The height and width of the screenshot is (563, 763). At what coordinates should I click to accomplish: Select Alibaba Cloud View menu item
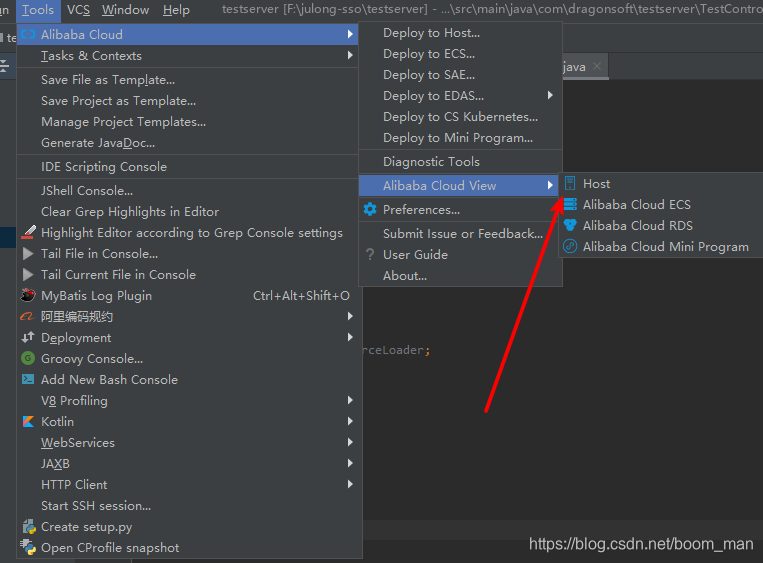[458, 185]
